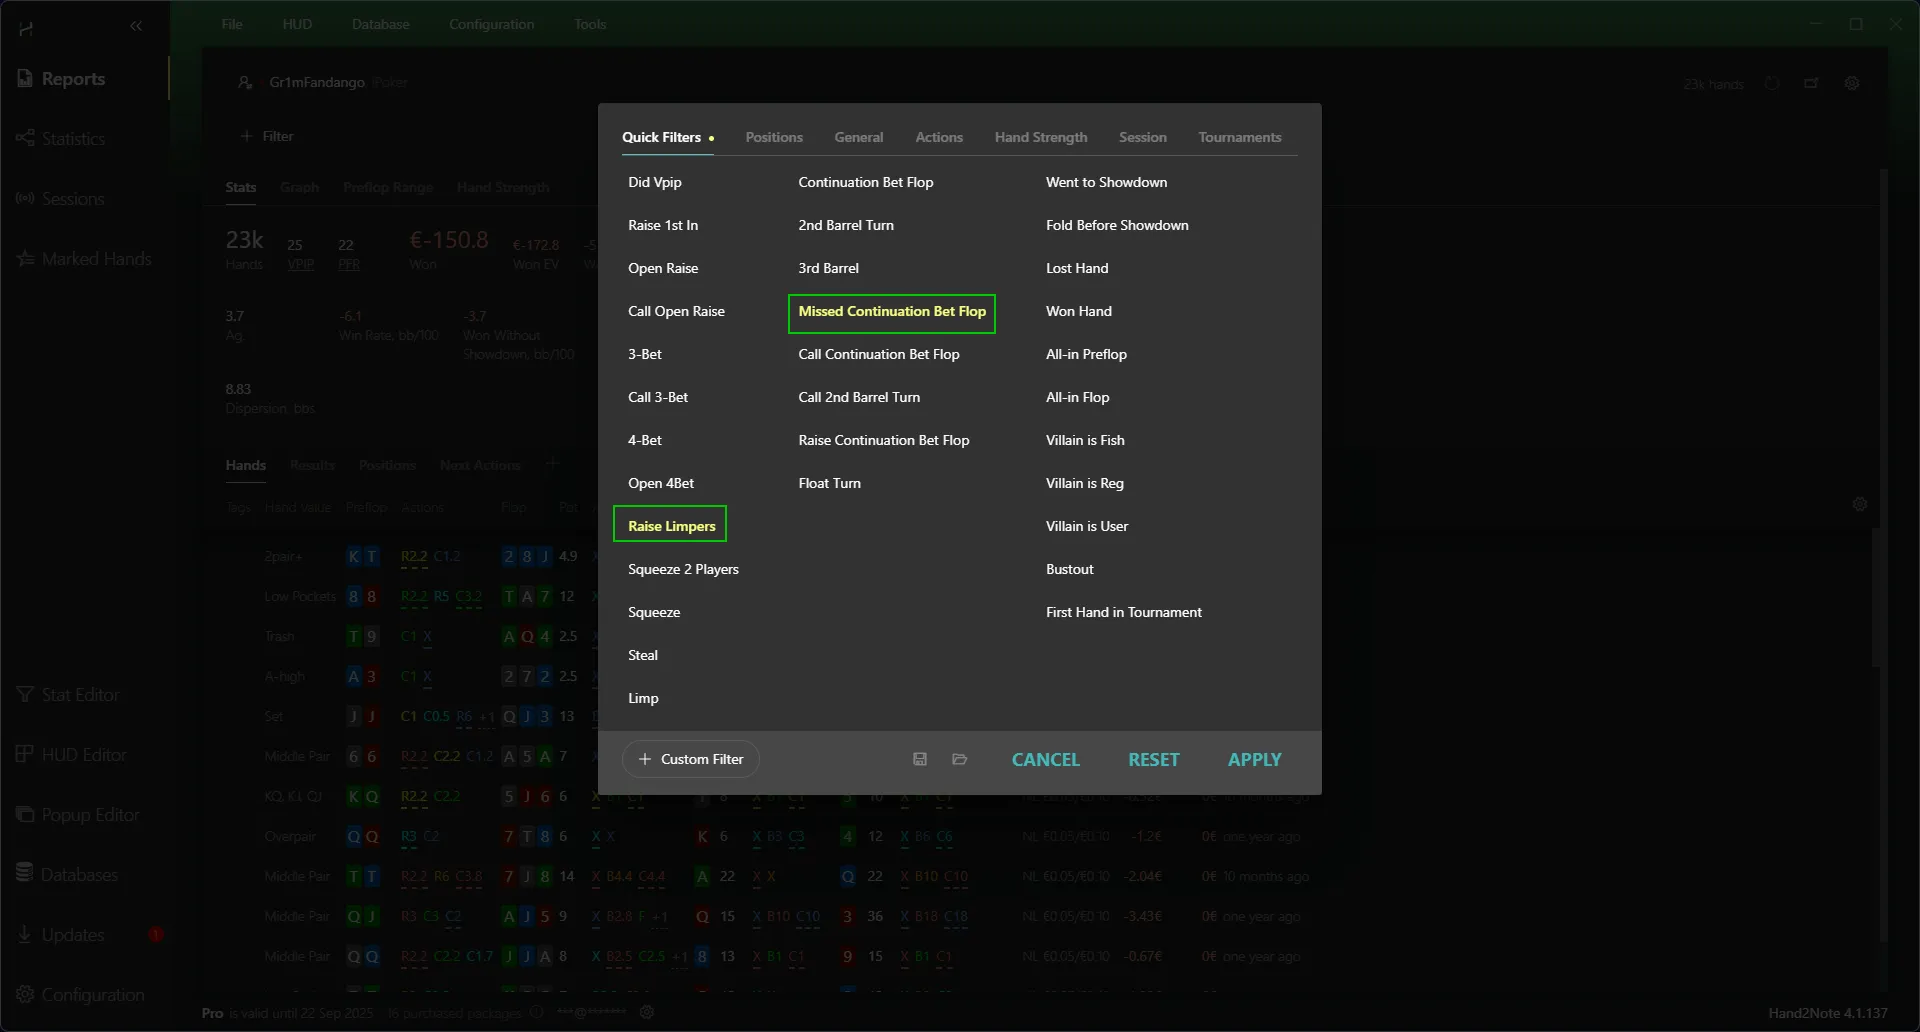Open the HUD Editor in sidebar
This screenshot has width=1920, height=1032.
84,755
